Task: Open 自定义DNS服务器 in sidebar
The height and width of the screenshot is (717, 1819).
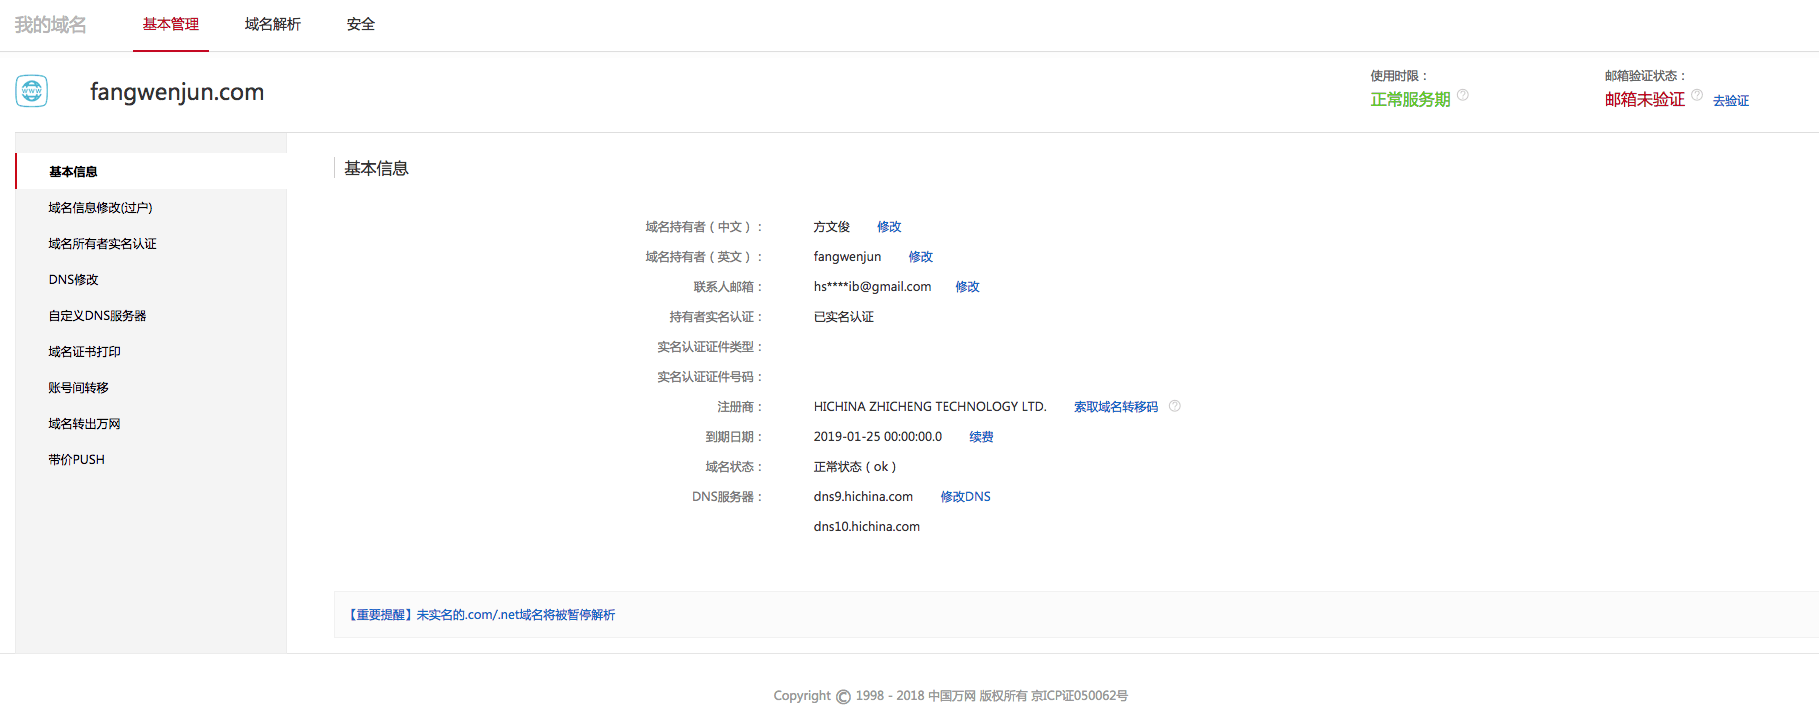Action: coord(97,316)
